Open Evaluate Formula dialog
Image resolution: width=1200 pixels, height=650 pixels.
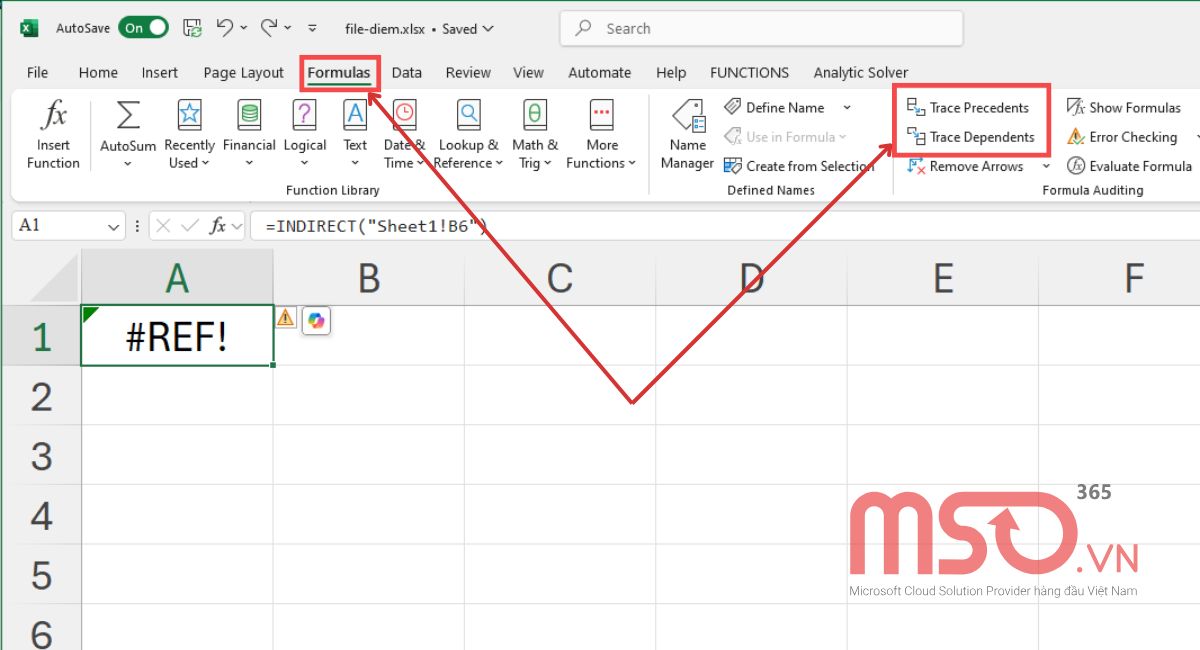1129,166
